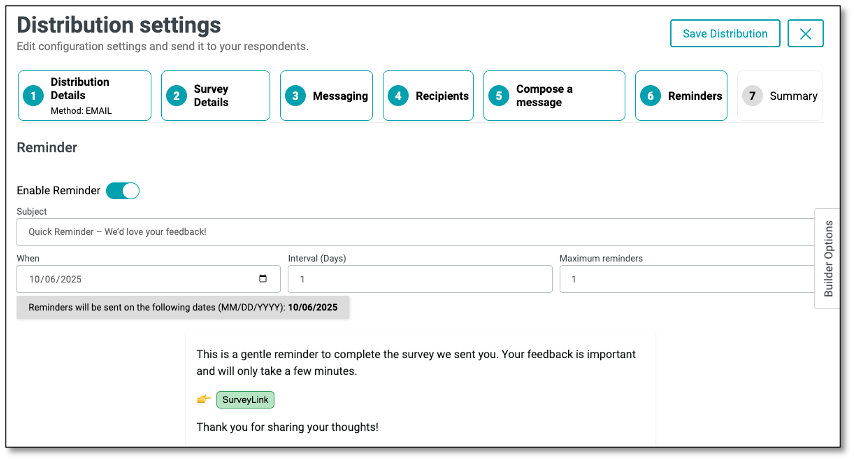Viewport: 854px width, 460px height.
Task: Click the step 3 number circle
Action: pyautogui.click(x=295, y=96)
